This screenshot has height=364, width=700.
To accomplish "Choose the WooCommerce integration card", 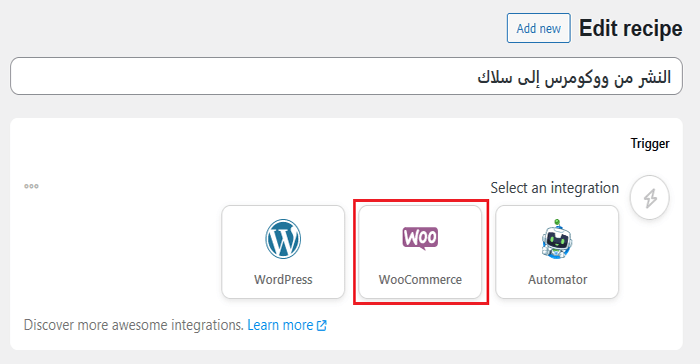I will 420,252.
